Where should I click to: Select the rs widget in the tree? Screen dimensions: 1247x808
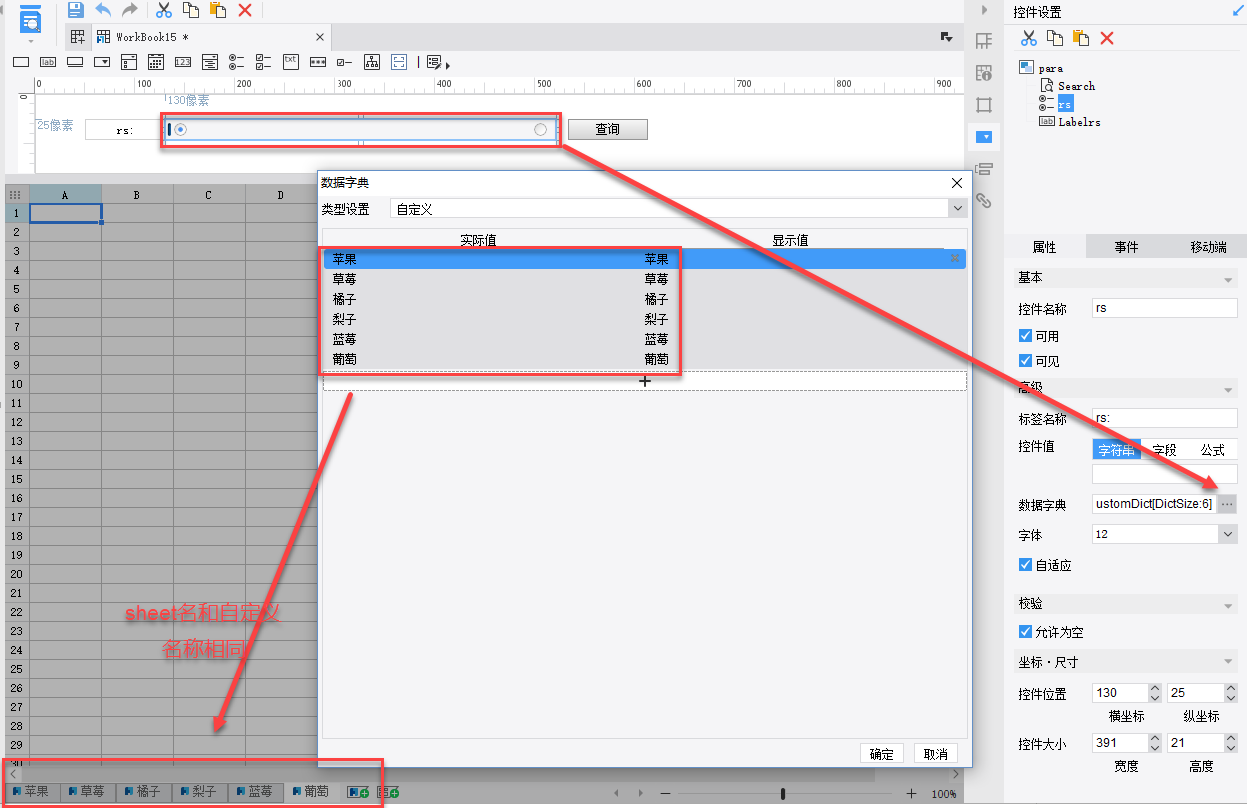click(1065, 104)
